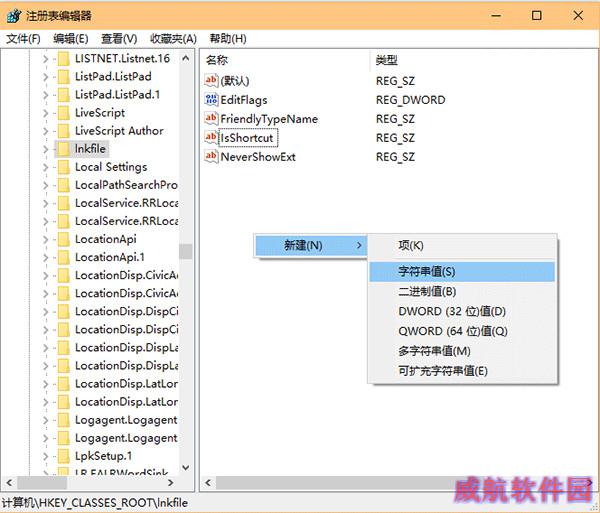
Task: Select the LiveScript Author tree item
Action: tap(119, 131)
